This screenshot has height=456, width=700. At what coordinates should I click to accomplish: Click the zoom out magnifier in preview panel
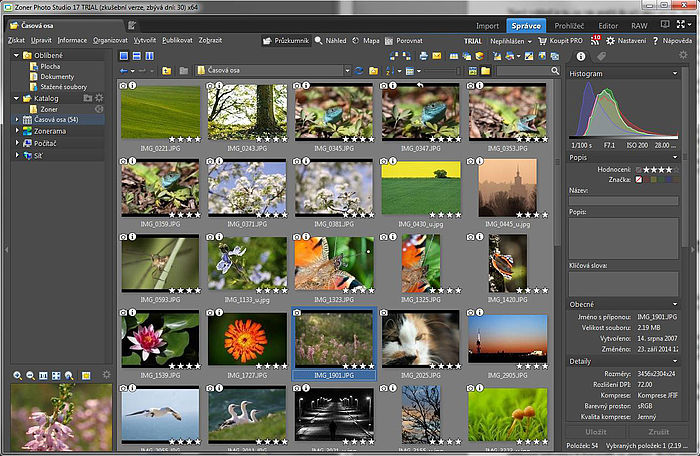point(31,375)
